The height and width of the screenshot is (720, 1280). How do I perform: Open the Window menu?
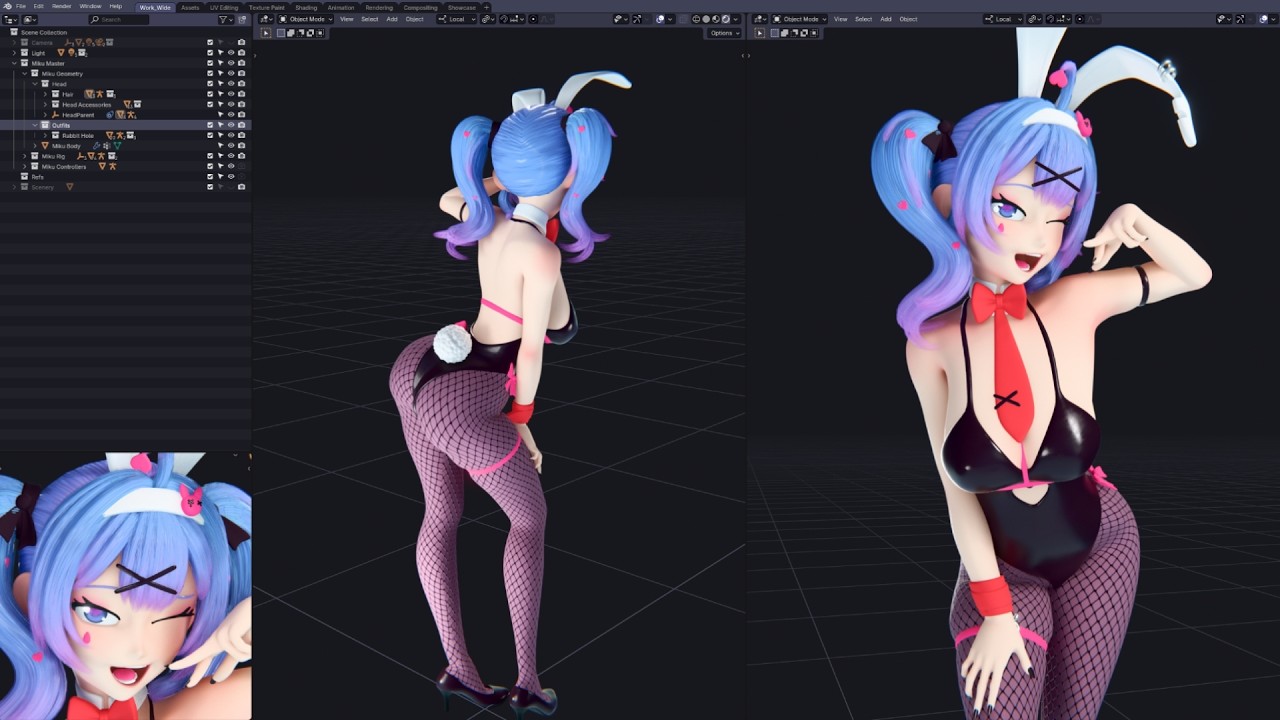(90, 6)
